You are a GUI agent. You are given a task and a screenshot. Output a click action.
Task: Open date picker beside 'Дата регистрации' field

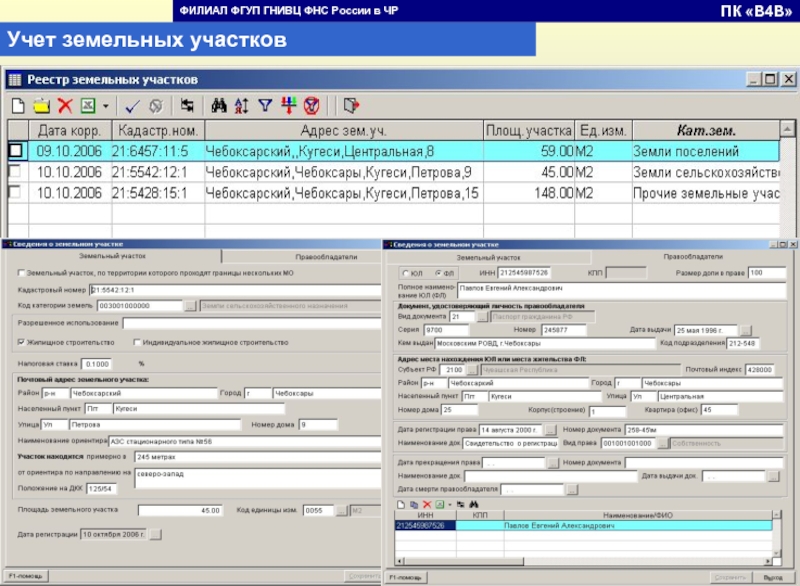pyautogui.click(x=156, y=534)
